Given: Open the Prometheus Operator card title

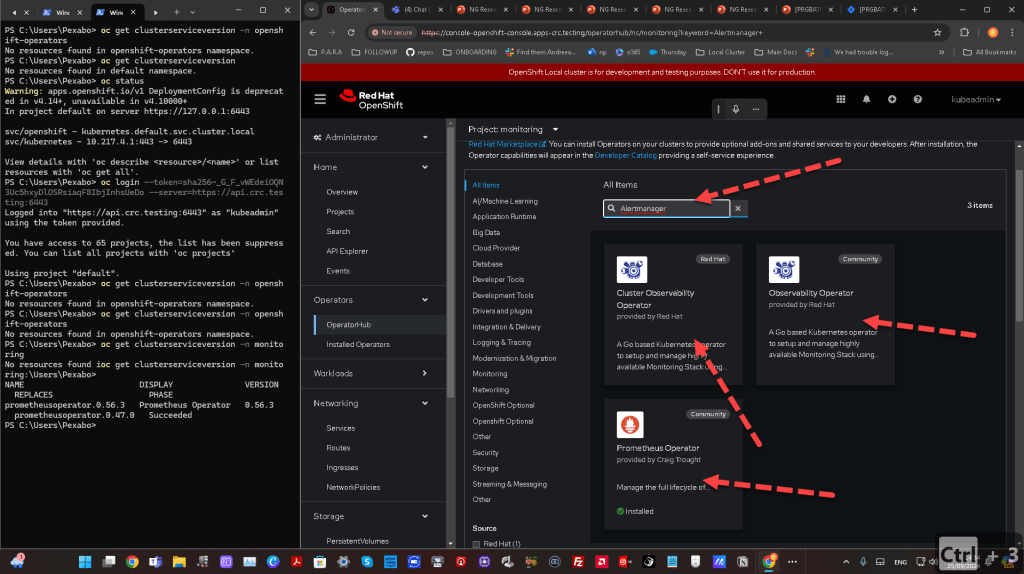Looking at the screenshot, I should pos(658,448).
